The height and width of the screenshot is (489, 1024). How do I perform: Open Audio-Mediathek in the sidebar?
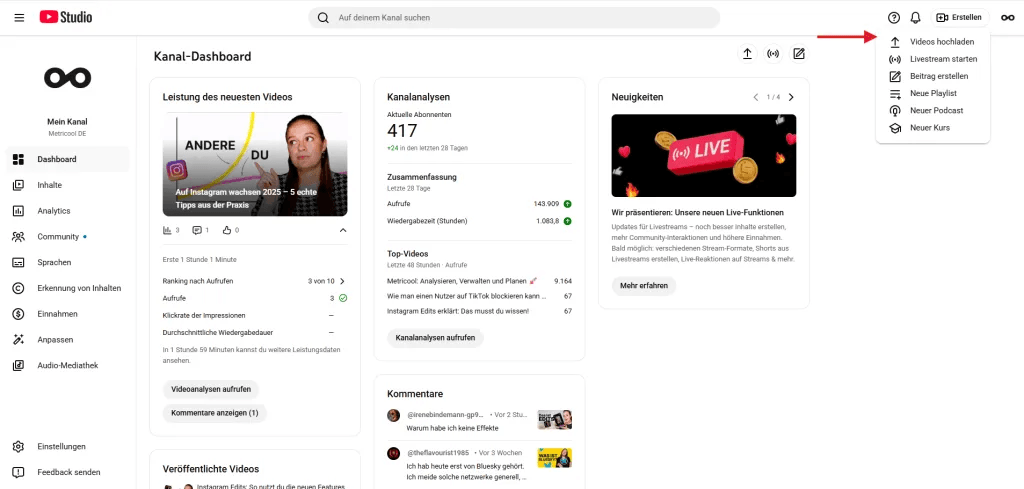[68, 366]
